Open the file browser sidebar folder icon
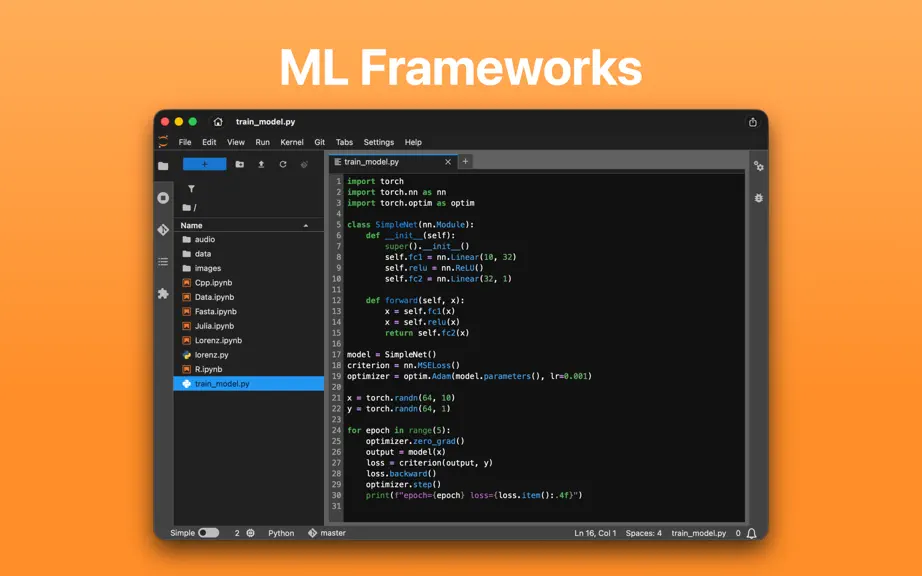Image resolution: width=922 pixels, height=576 pixels. point(163,166)
